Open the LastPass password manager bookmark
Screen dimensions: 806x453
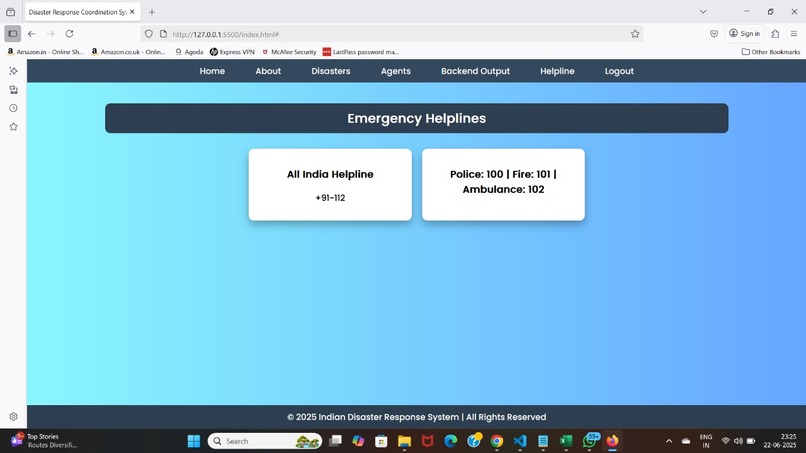(361, 52)
